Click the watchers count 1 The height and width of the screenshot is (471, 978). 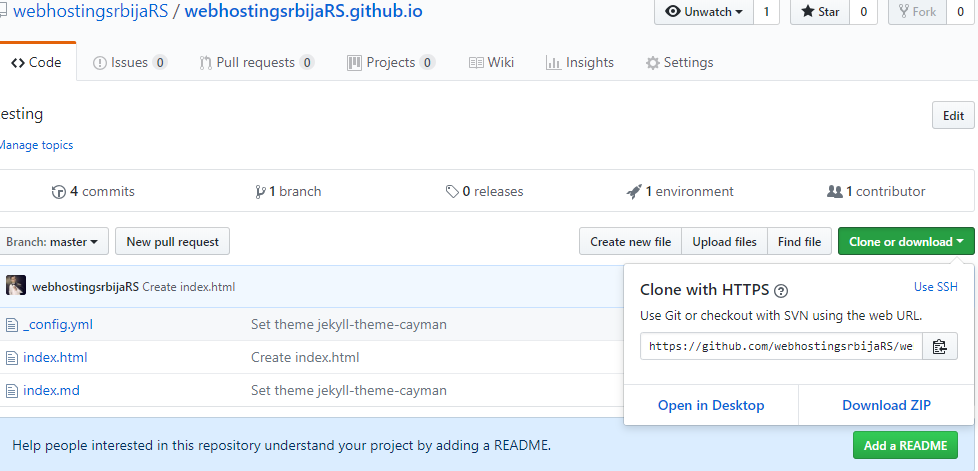767,12
